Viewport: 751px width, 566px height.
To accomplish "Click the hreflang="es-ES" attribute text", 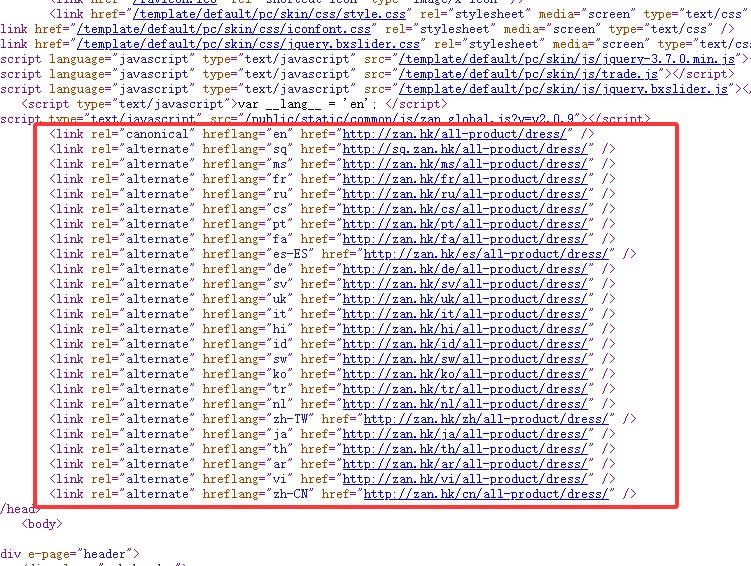I will (x=258, y=254).
